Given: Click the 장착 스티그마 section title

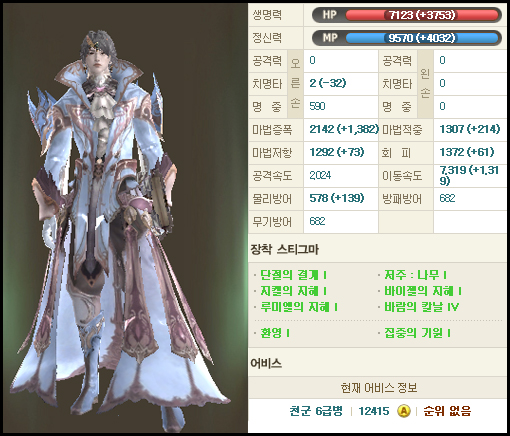Looking at the screenshot, I should 285,249.
